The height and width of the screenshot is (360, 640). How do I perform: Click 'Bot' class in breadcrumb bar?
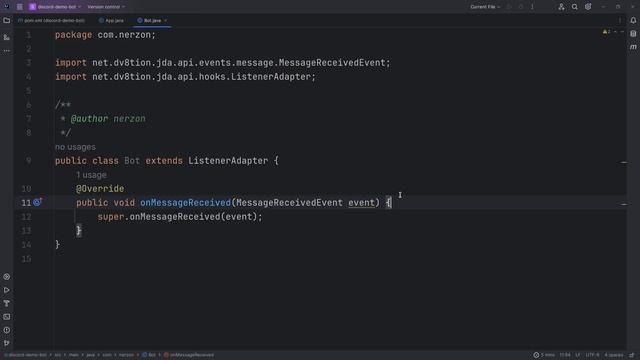point(149,355)
